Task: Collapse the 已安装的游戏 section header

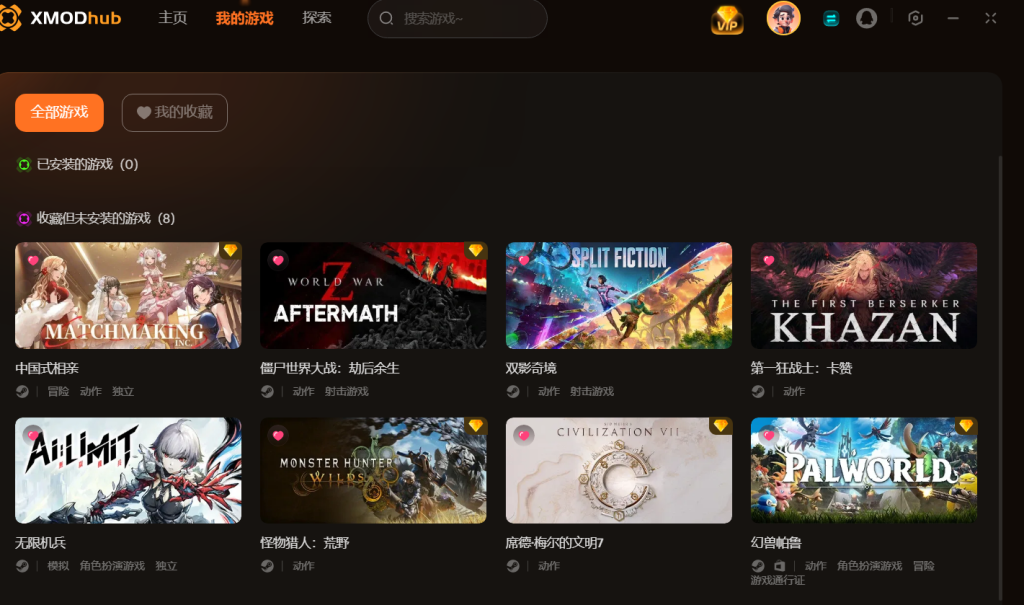Action: [x=78, y=165]
